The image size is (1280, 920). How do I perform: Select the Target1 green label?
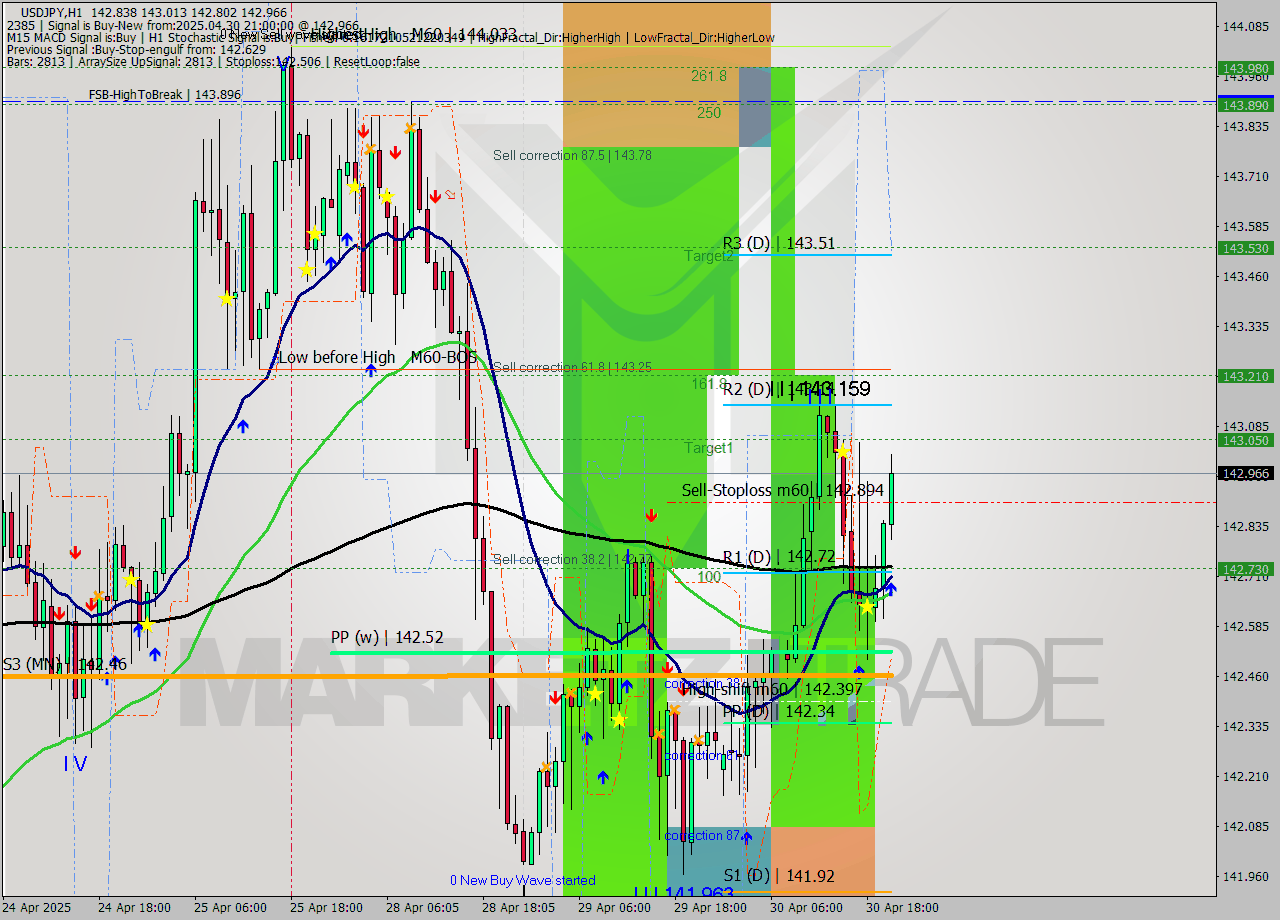click(x=708, y=448)
